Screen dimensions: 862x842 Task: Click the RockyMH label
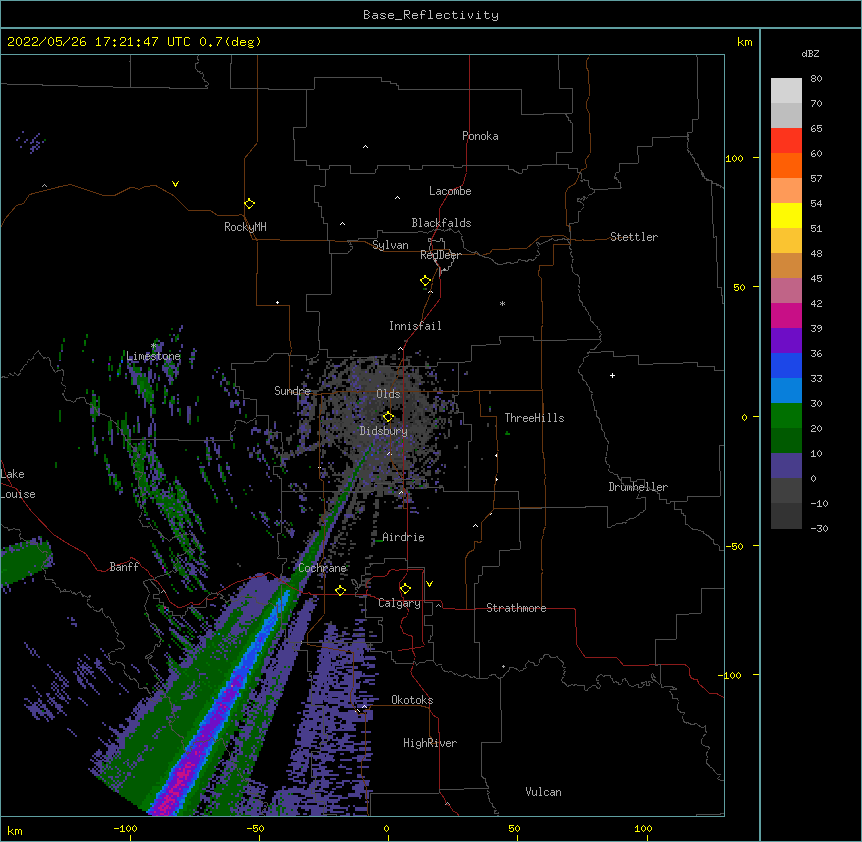(245, 227)
